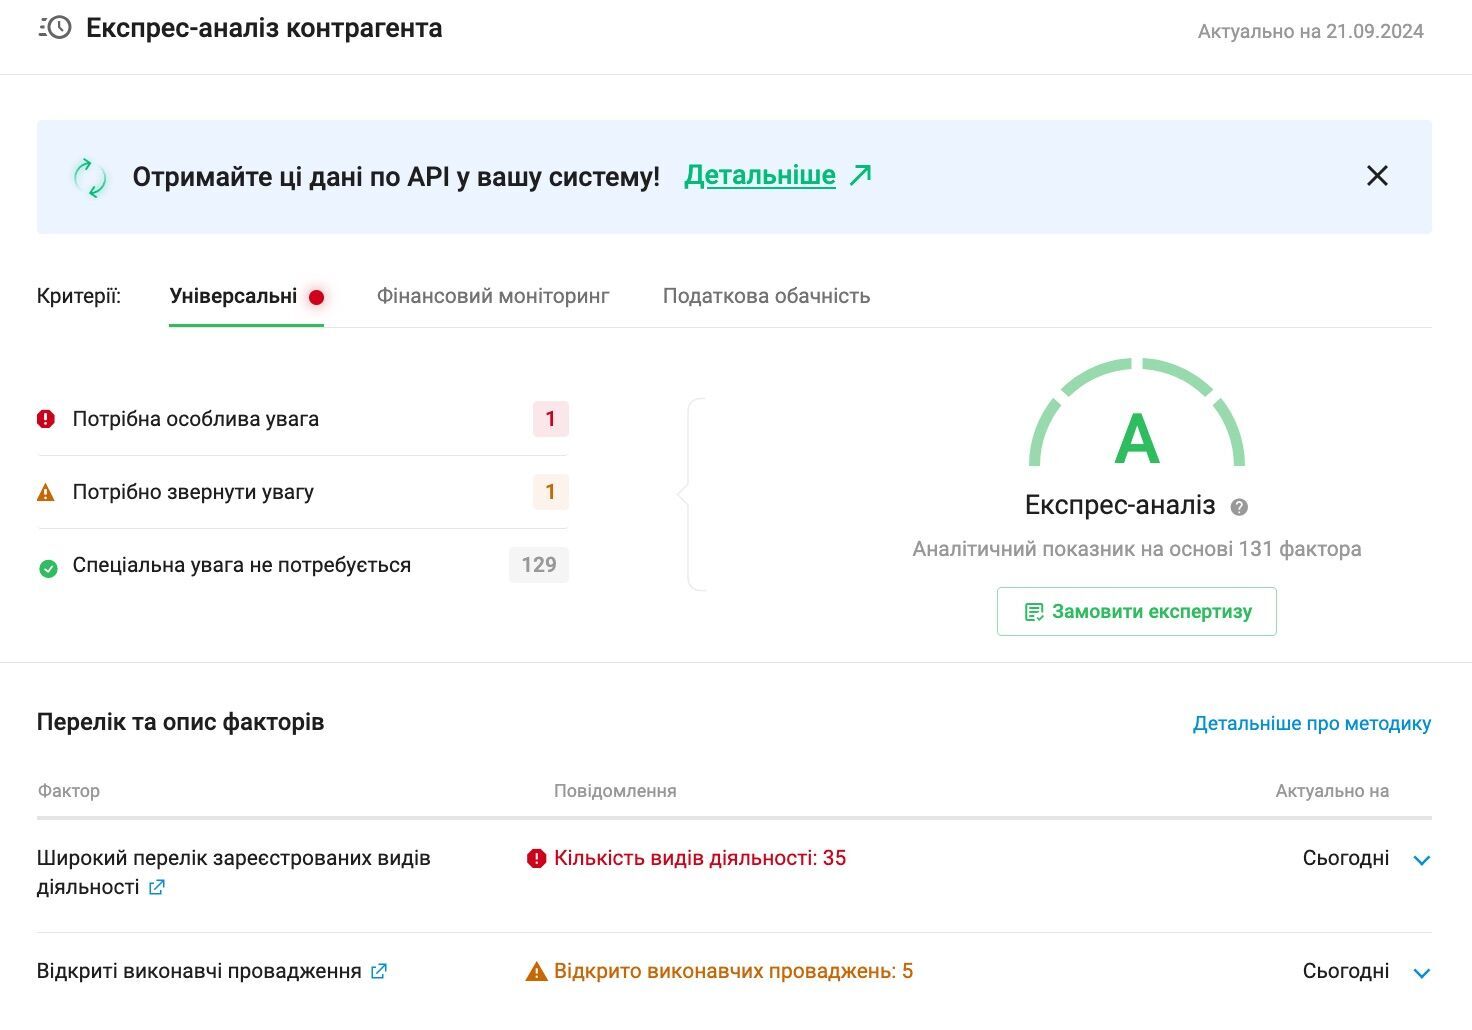1472x1030 pixels.
Task: Click red icon before 'Кількість видів діяльності: 35'
Action: tap(537, 858)
